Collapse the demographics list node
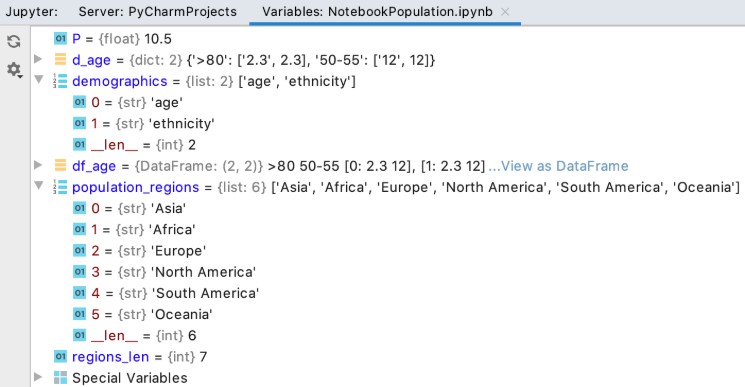This screenshot has width=745, height=387. 39,80
